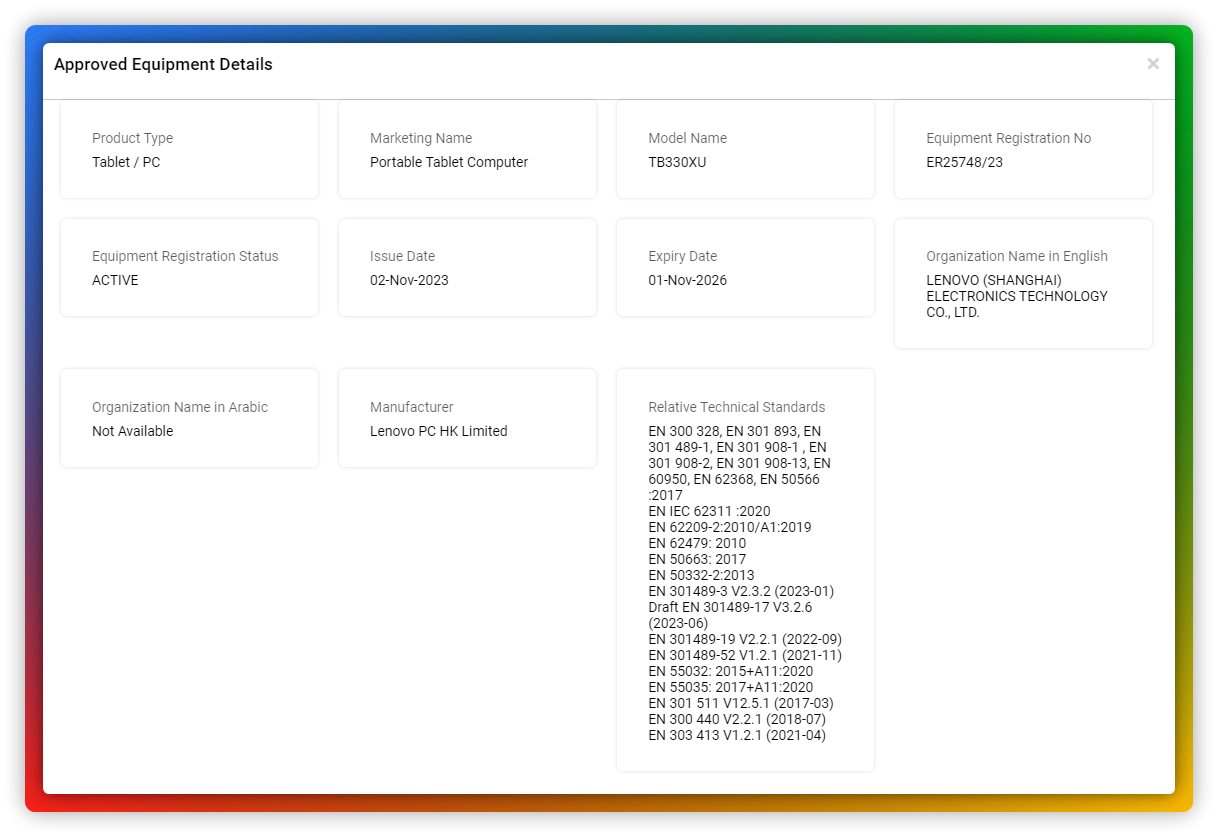Click 'Organization Name in English' label

click(1017, 256)
